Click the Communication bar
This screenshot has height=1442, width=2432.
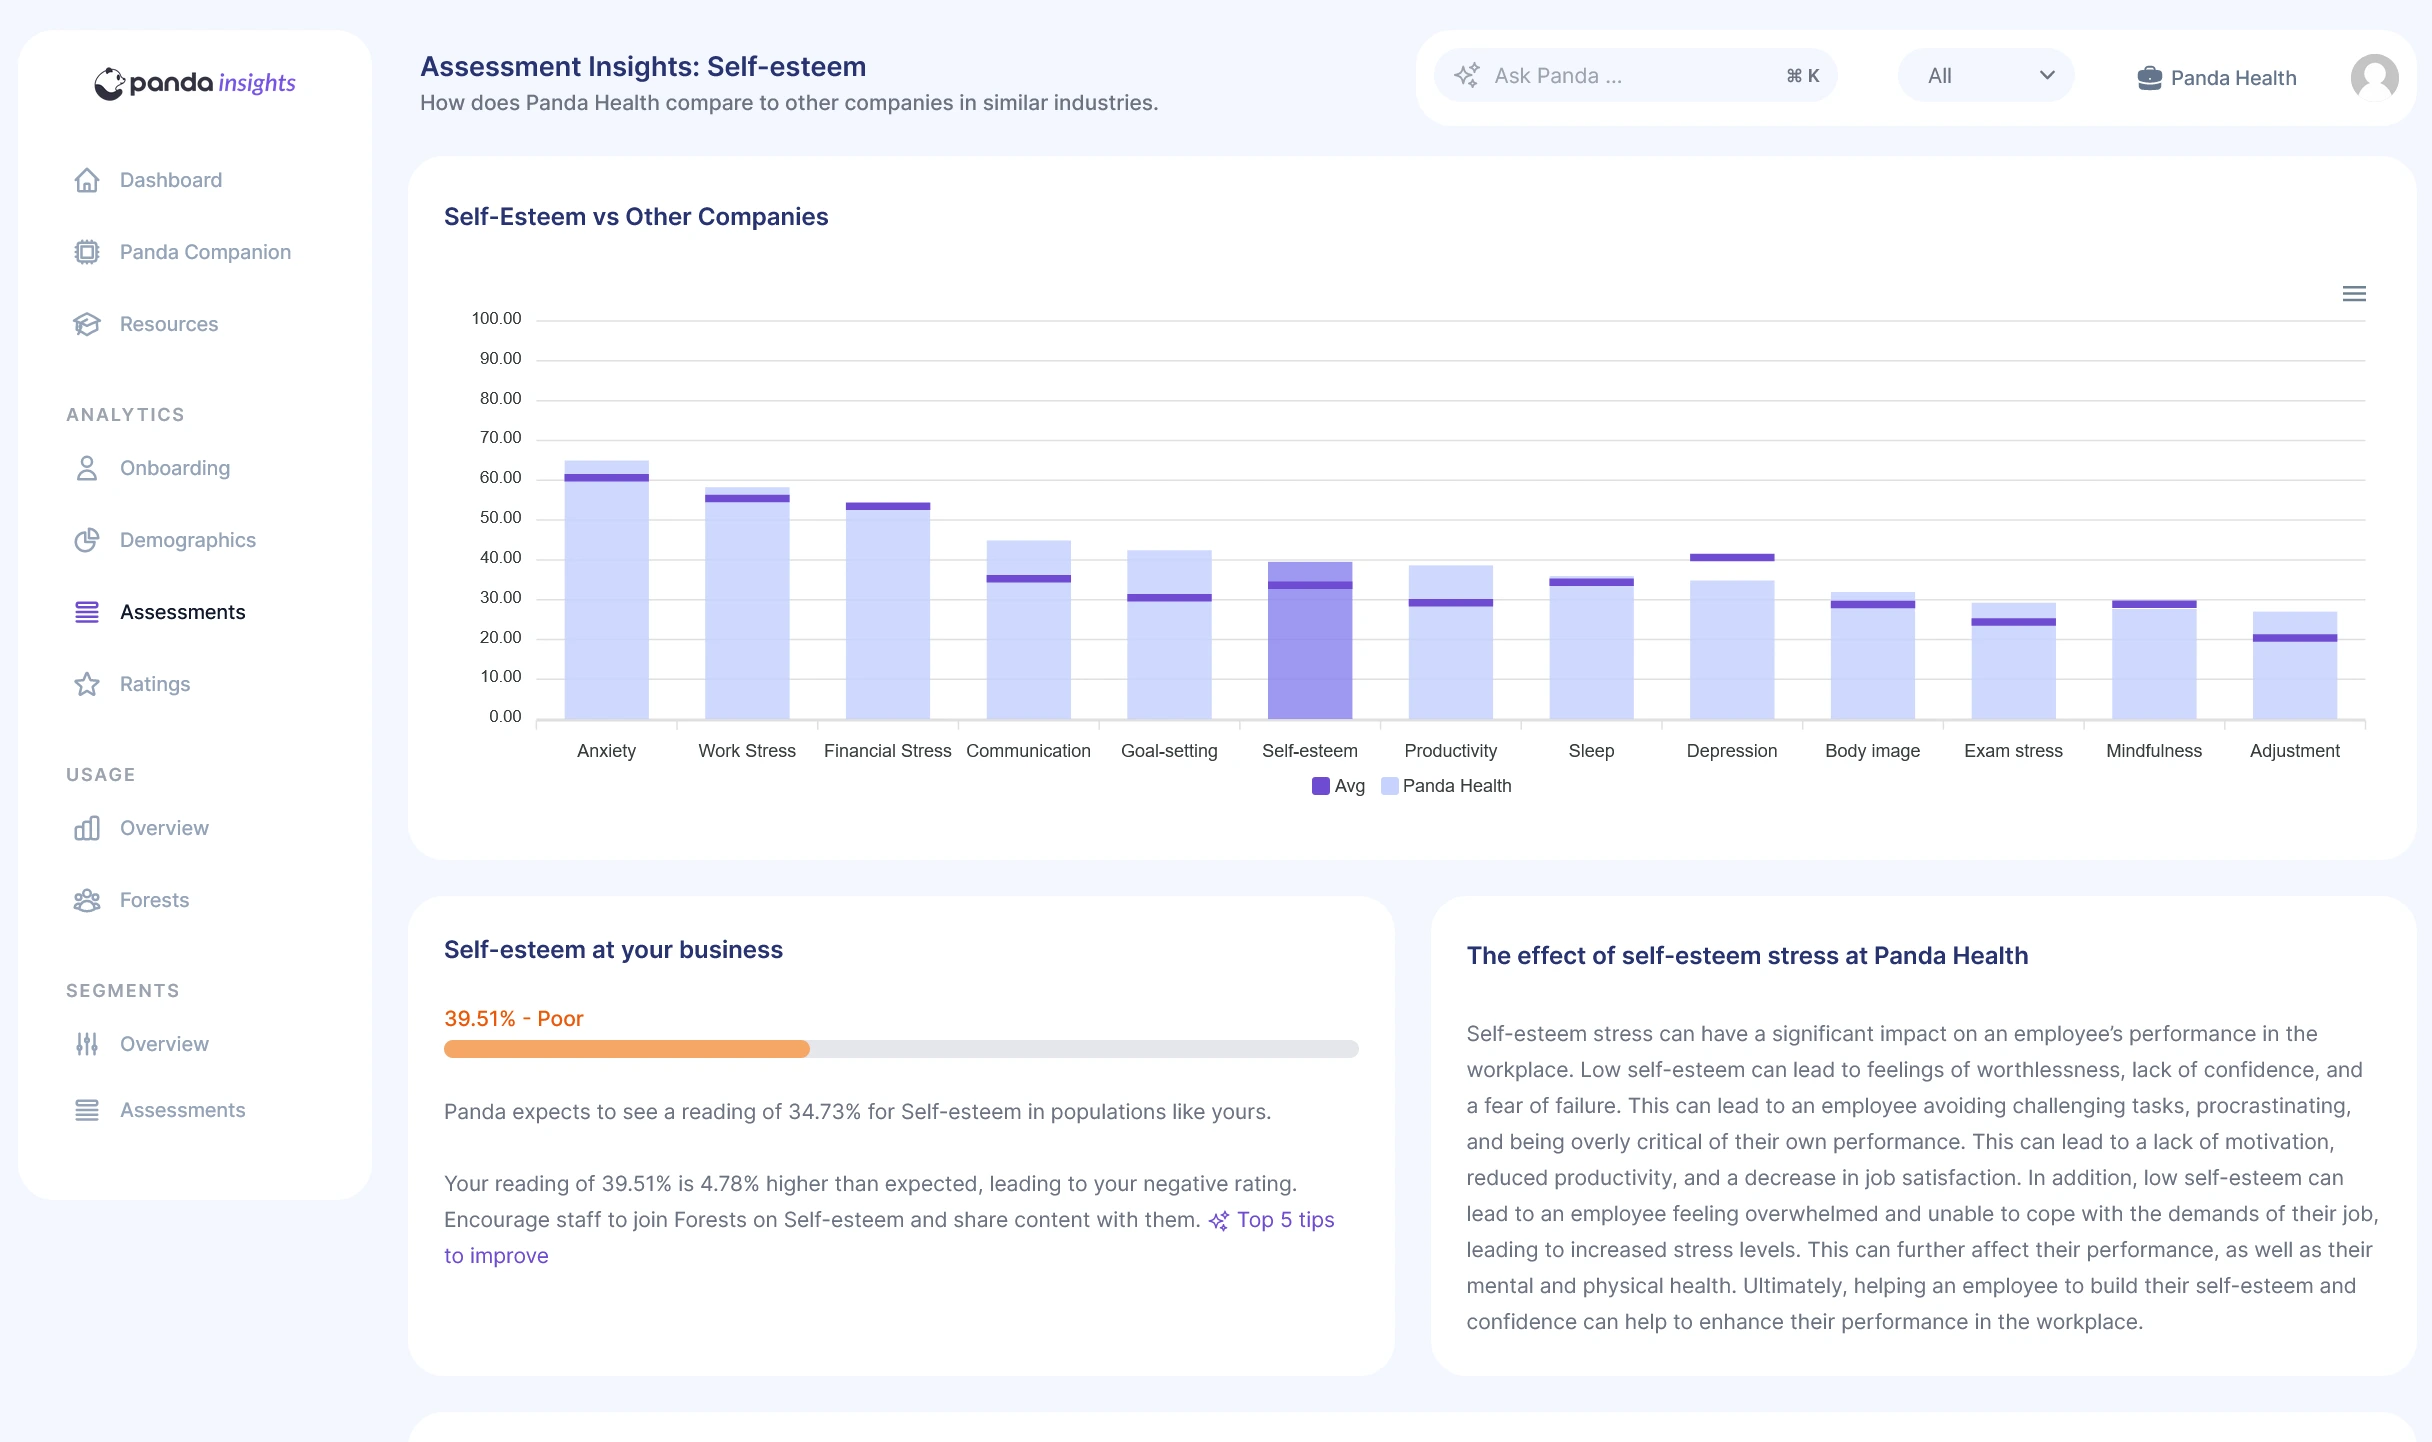click(x=1029, y=630)
